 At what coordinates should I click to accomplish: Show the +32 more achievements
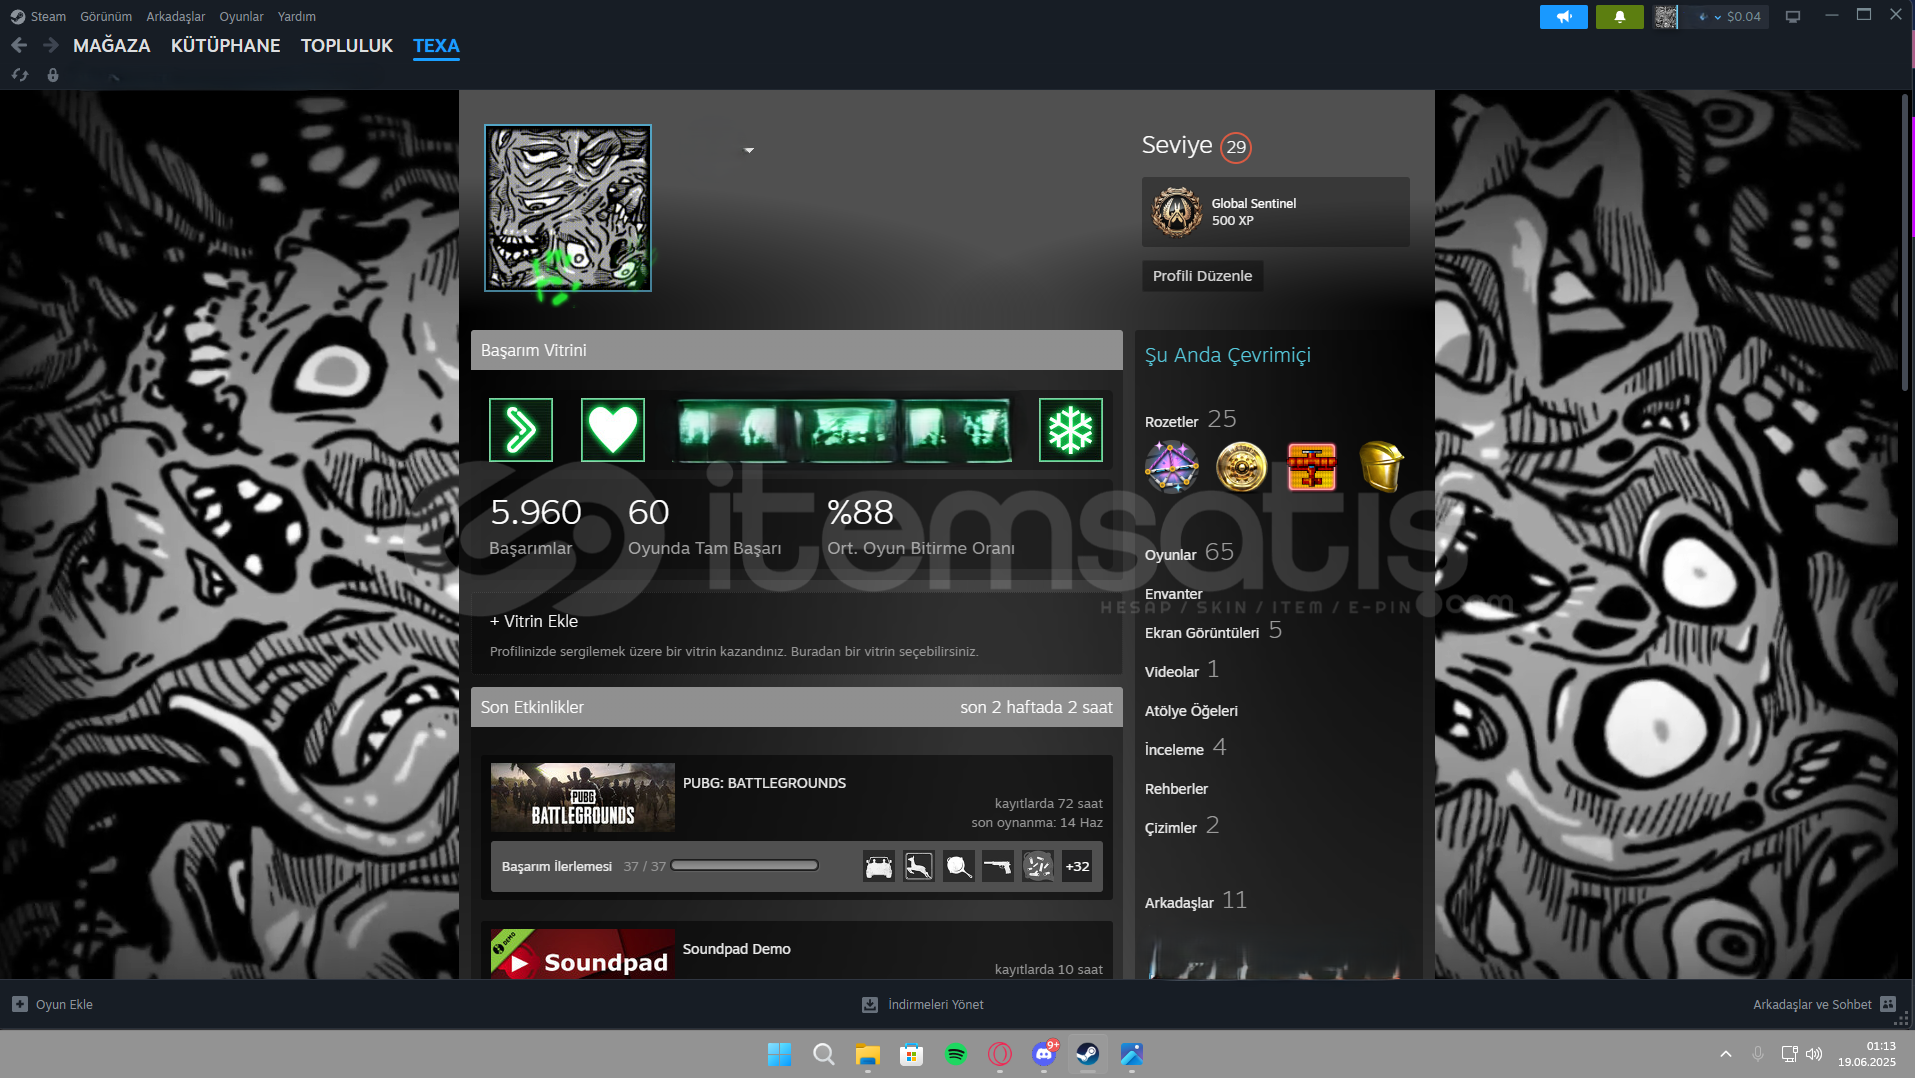point(1077,866)
